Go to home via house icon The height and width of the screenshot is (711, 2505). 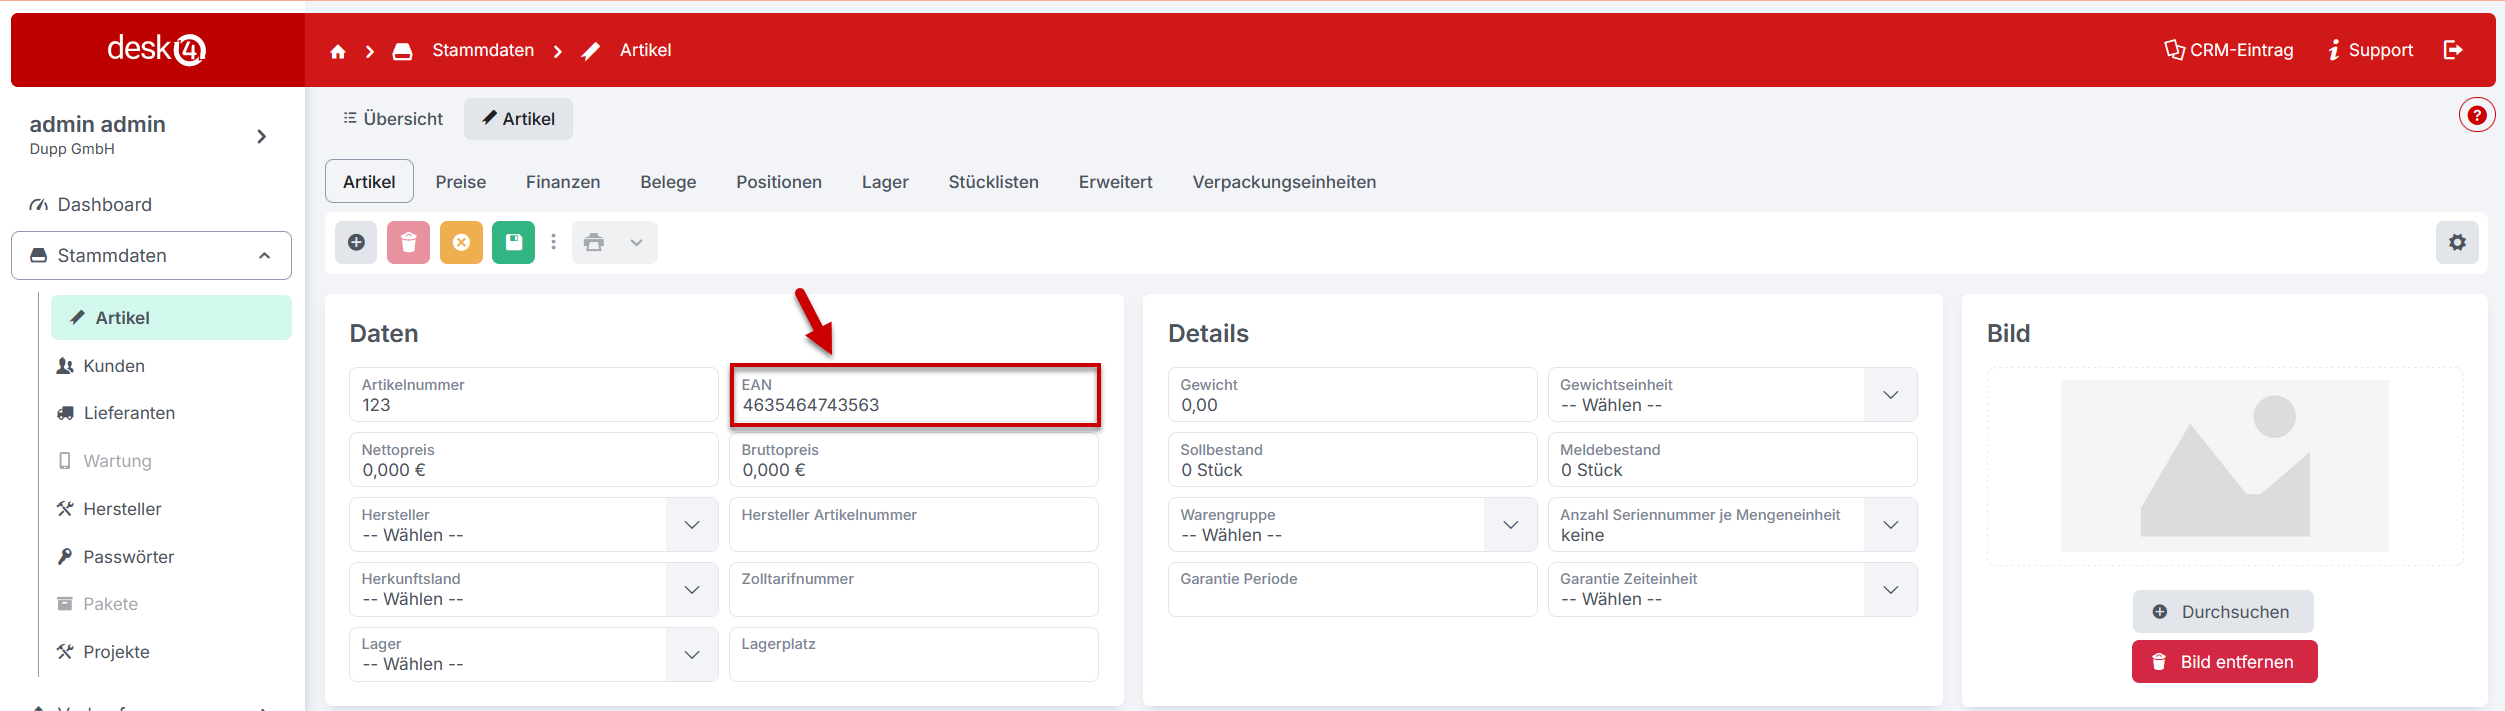[338, 51]
